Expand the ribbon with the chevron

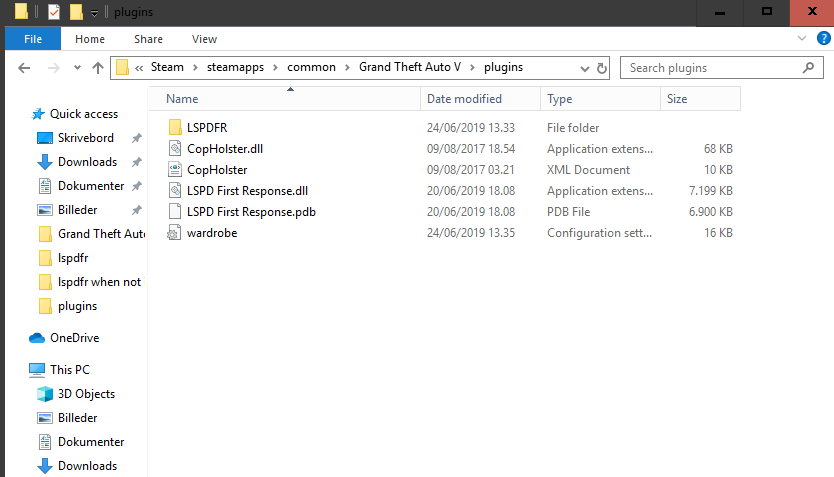pos(802,38)
